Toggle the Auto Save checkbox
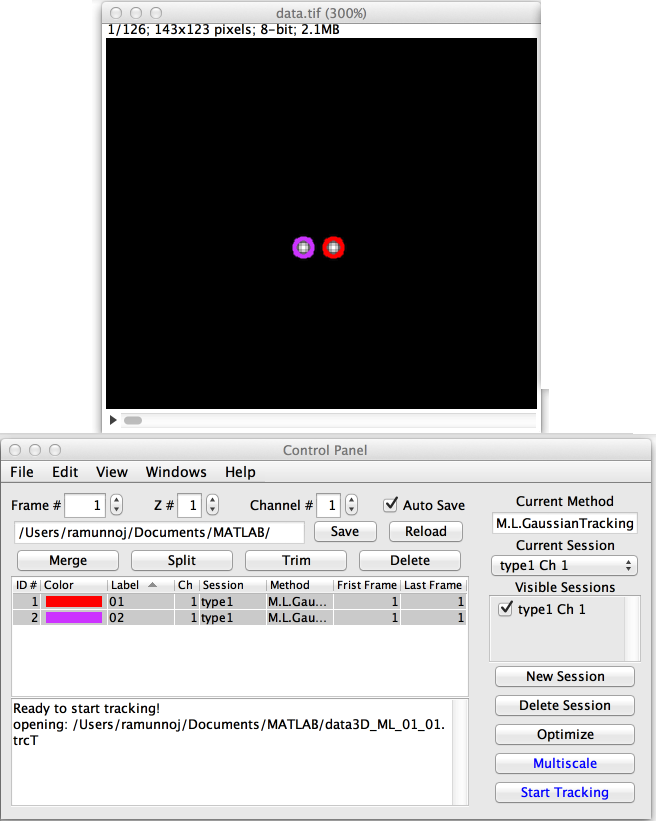The height and width of the screenshot is (821, 659). click(390, 505)
